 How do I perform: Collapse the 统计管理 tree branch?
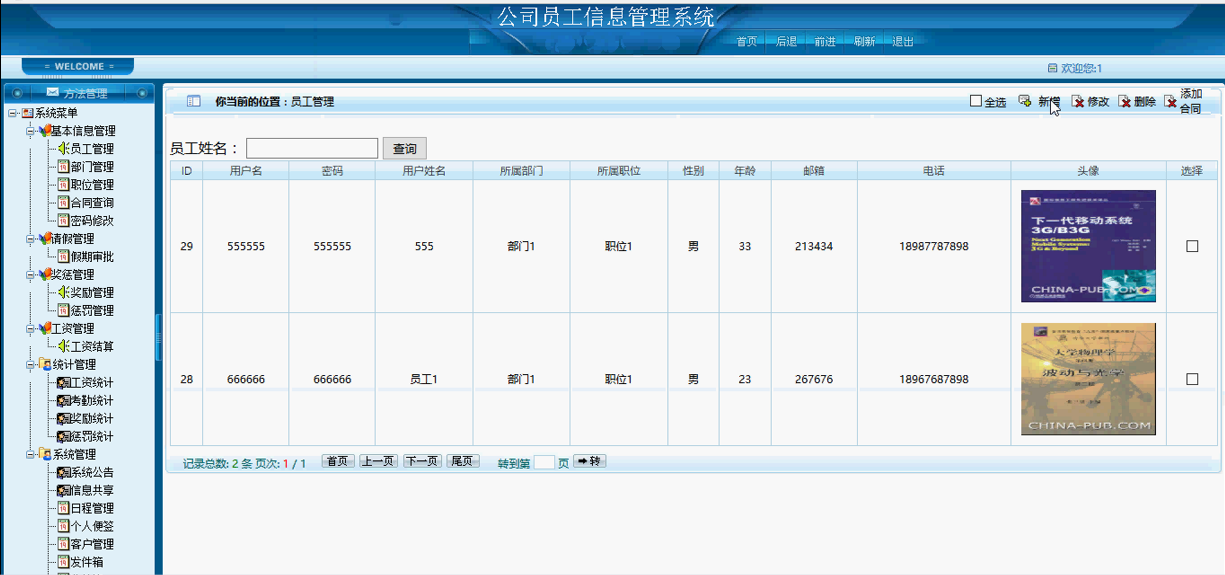coord(30,365)
